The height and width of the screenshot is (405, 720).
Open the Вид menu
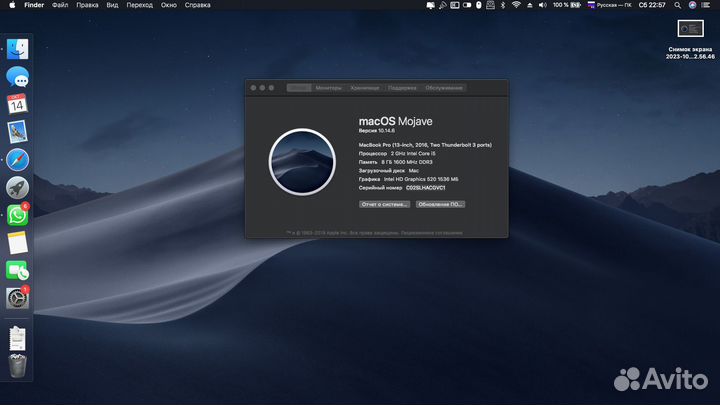click(112, 5)
